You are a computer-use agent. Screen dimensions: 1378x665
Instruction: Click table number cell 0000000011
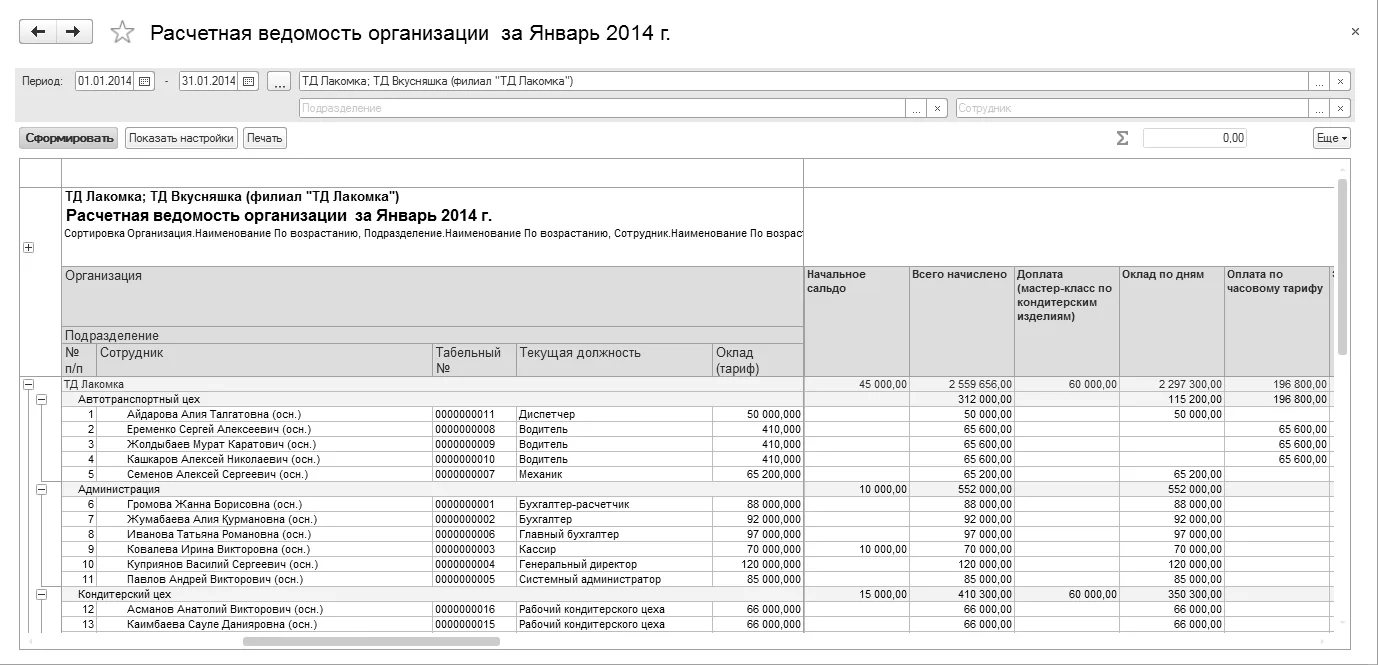click(x=474, y=414)
